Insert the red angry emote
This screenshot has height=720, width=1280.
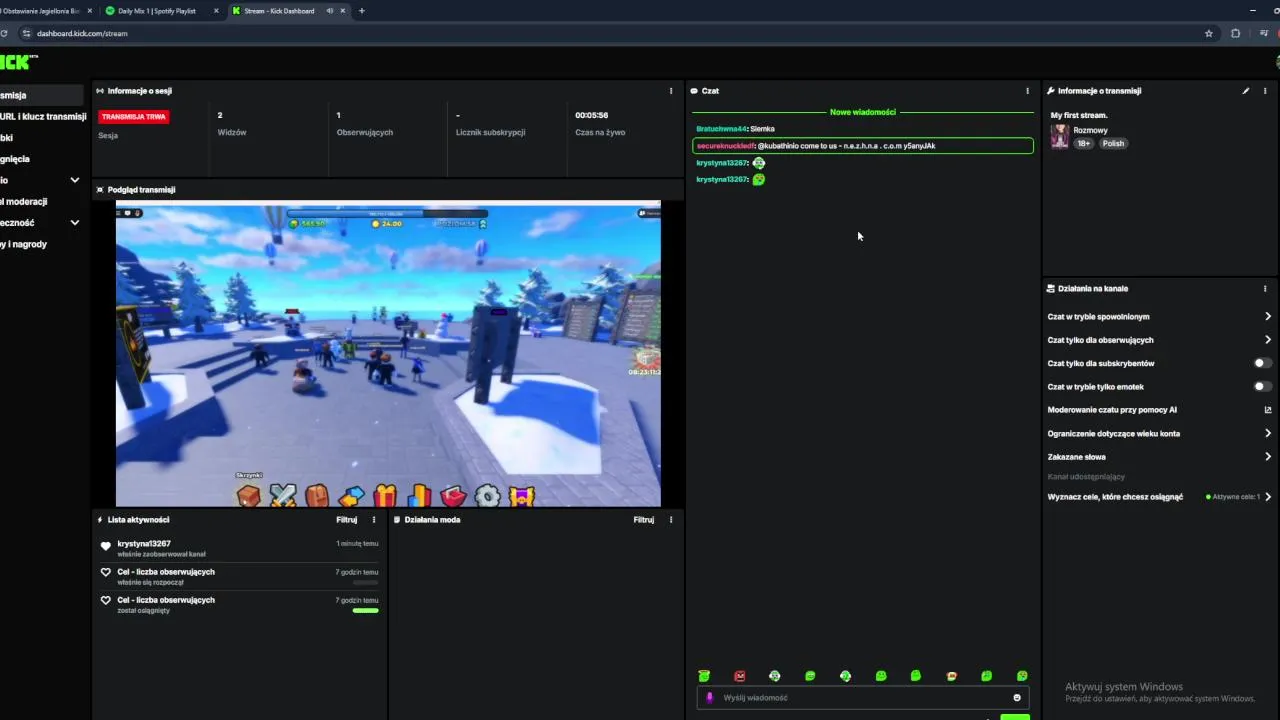[740, 676]
